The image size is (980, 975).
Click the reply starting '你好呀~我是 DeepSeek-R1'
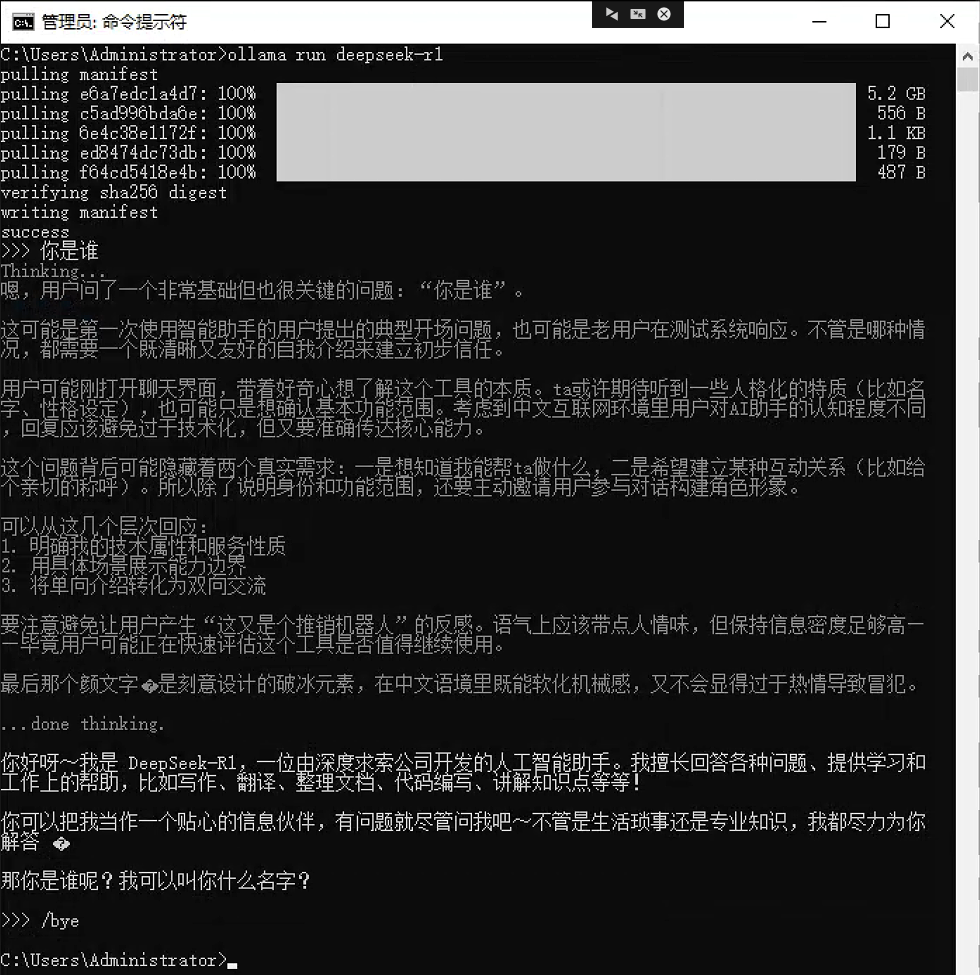coord(462,772)
